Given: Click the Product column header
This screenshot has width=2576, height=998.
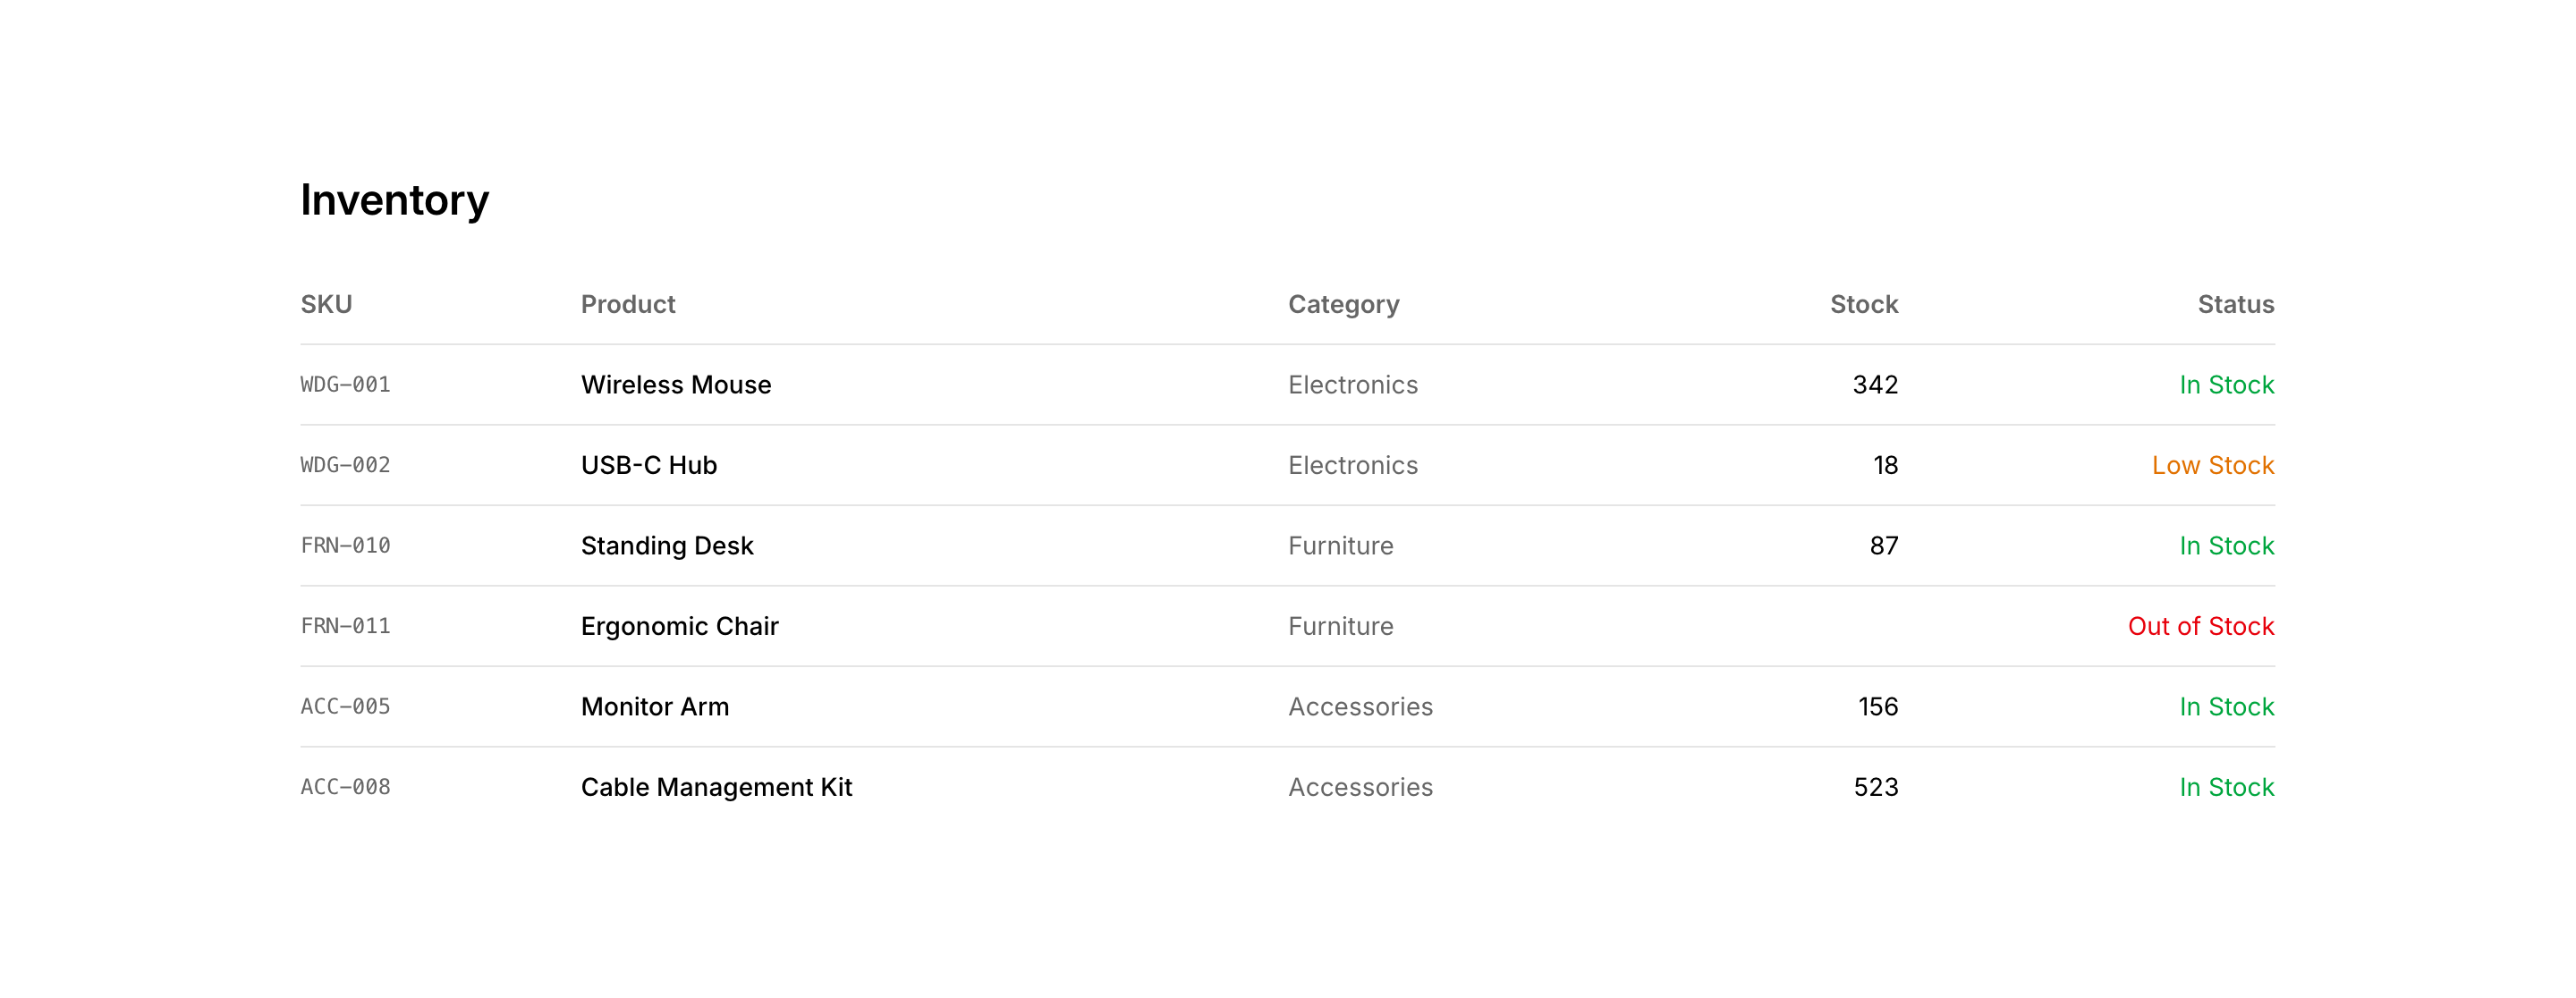Looking at the screenshot, I should 628,304.
